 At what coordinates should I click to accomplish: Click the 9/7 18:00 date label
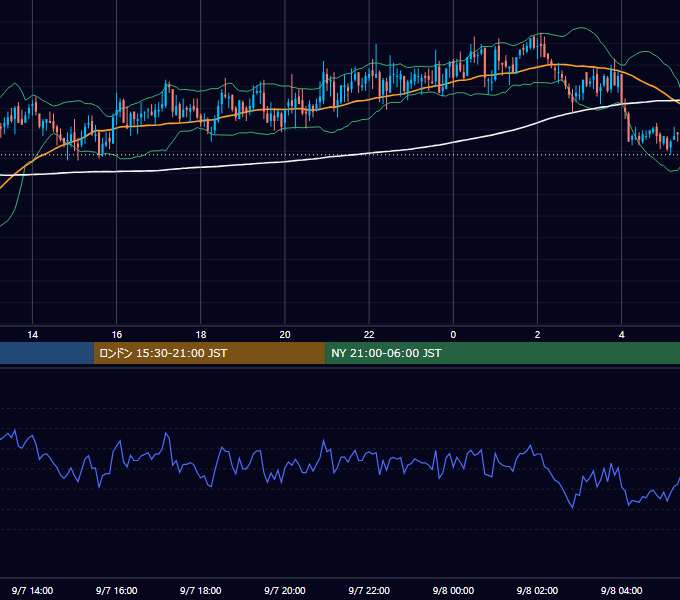(201, 590)
